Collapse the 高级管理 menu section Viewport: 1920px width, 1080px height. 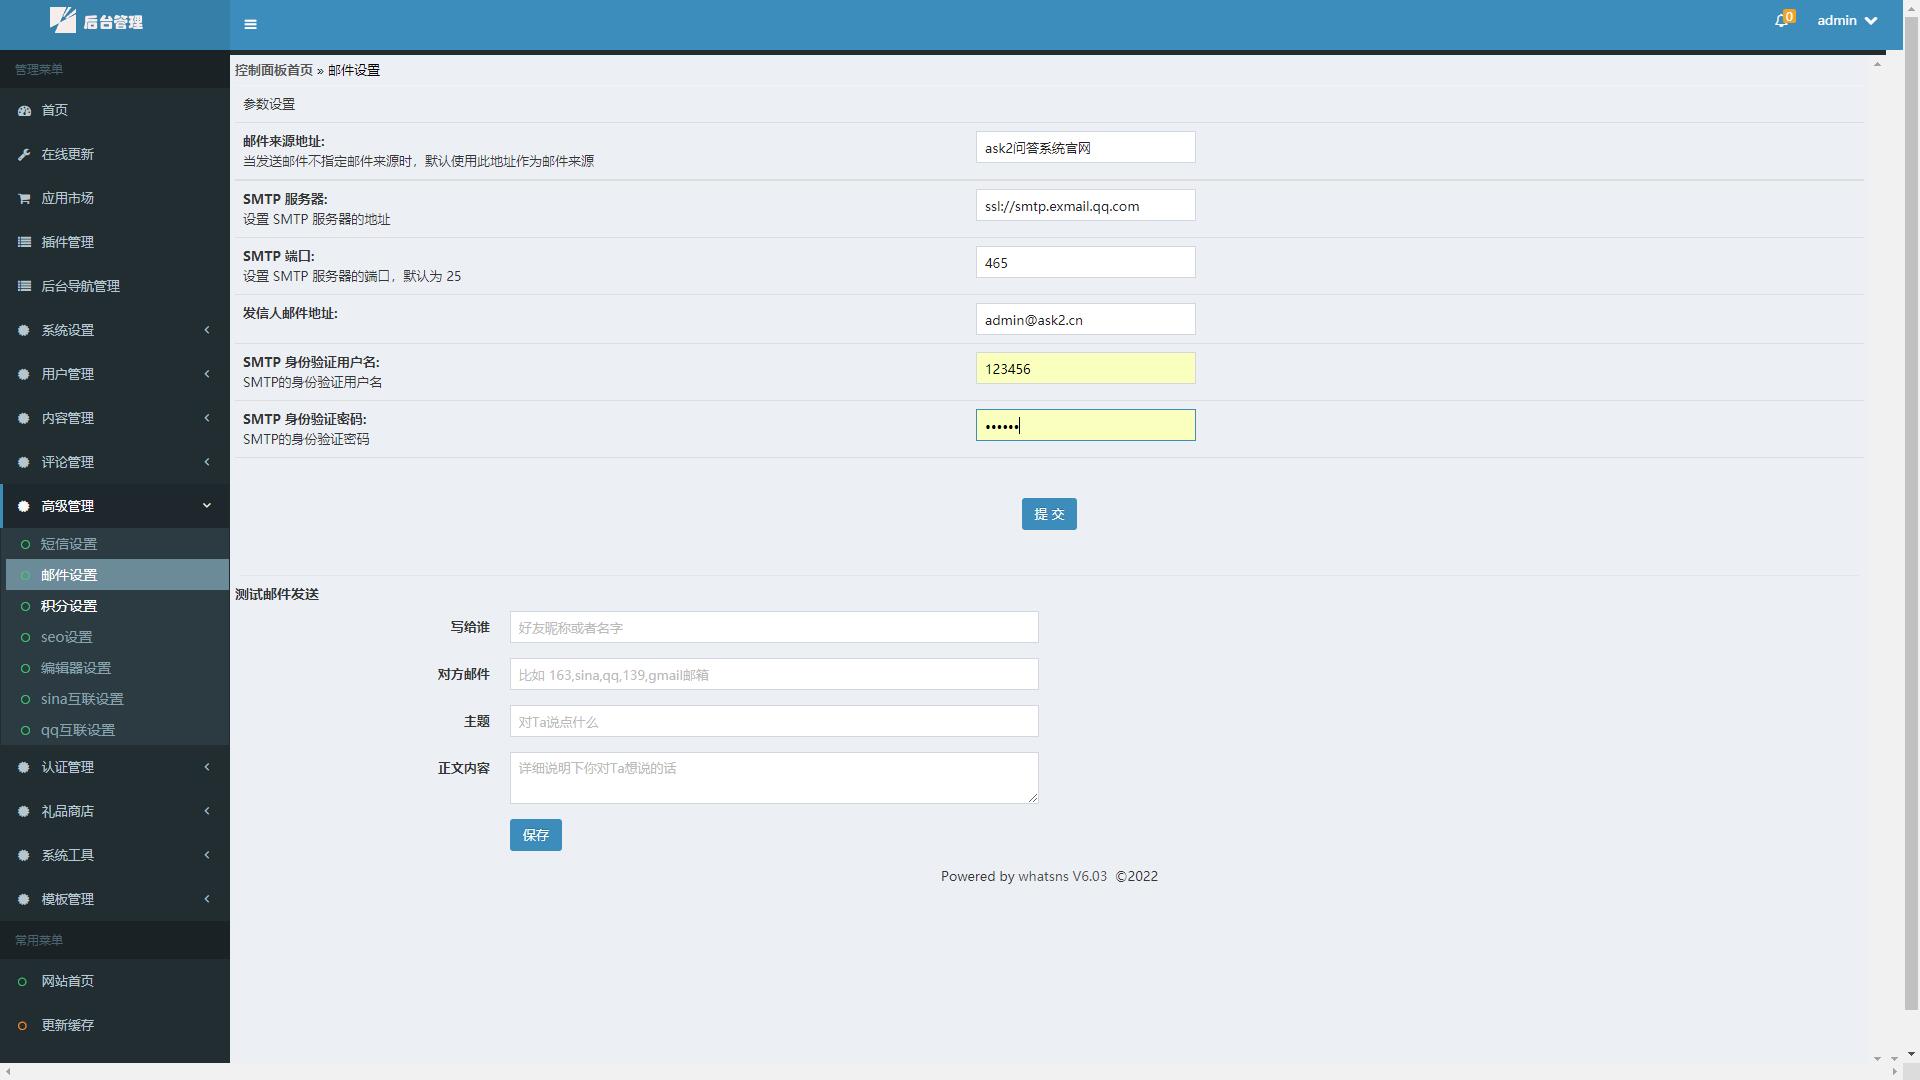coord(207,506)
